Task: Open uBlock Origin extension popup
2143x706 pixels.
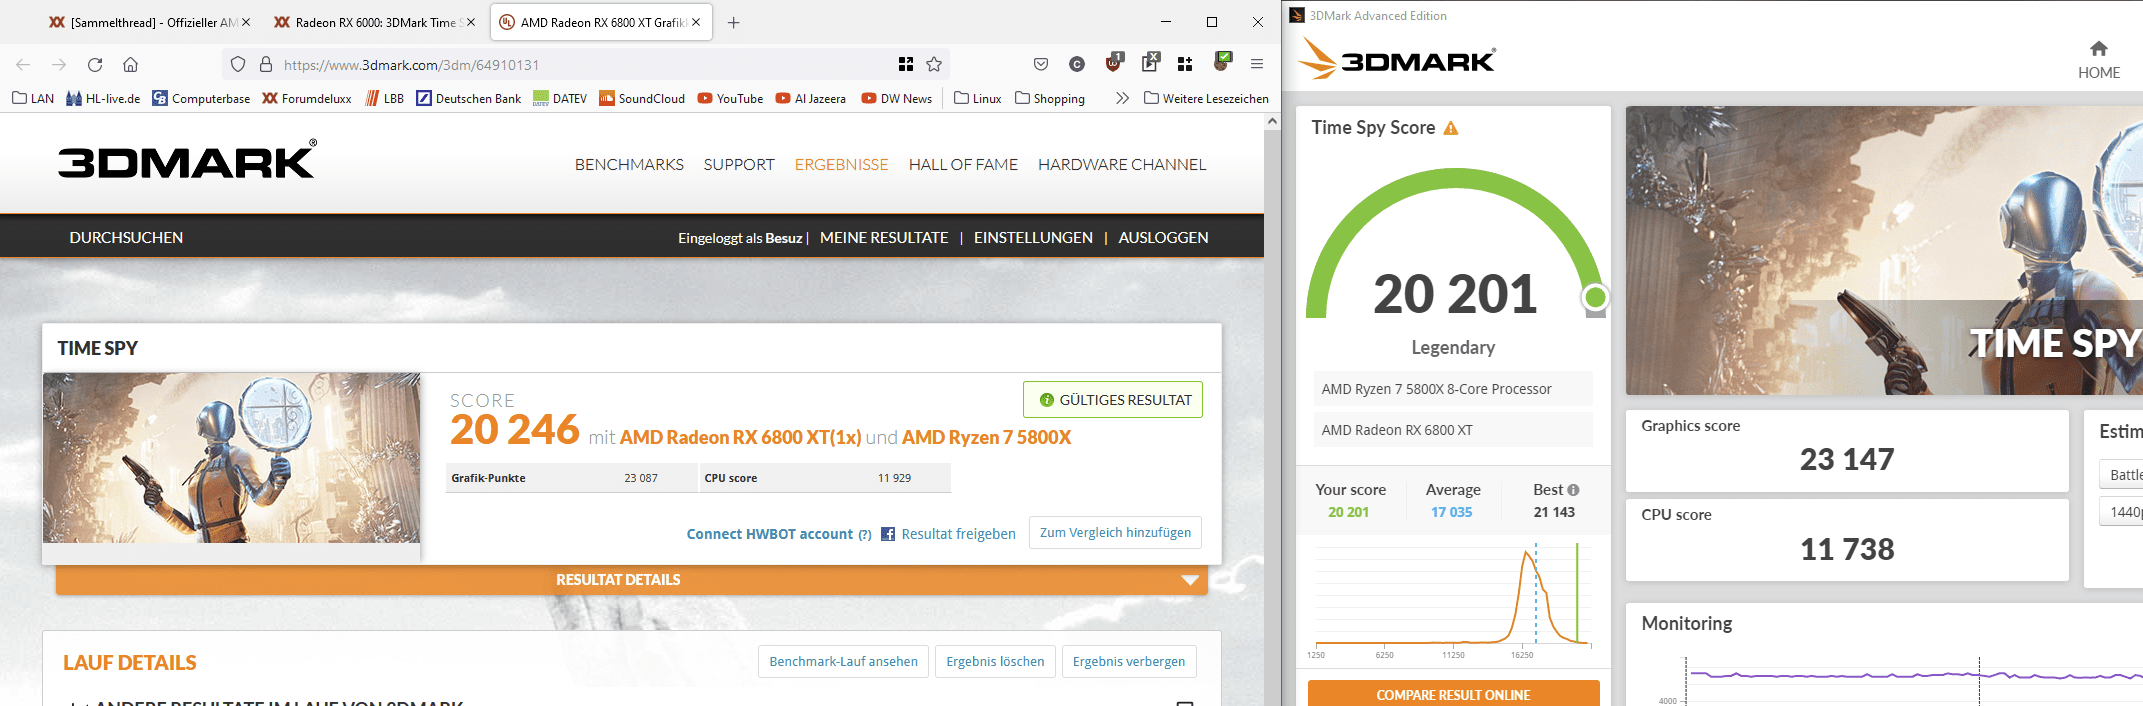Action: coord(1113,63)
